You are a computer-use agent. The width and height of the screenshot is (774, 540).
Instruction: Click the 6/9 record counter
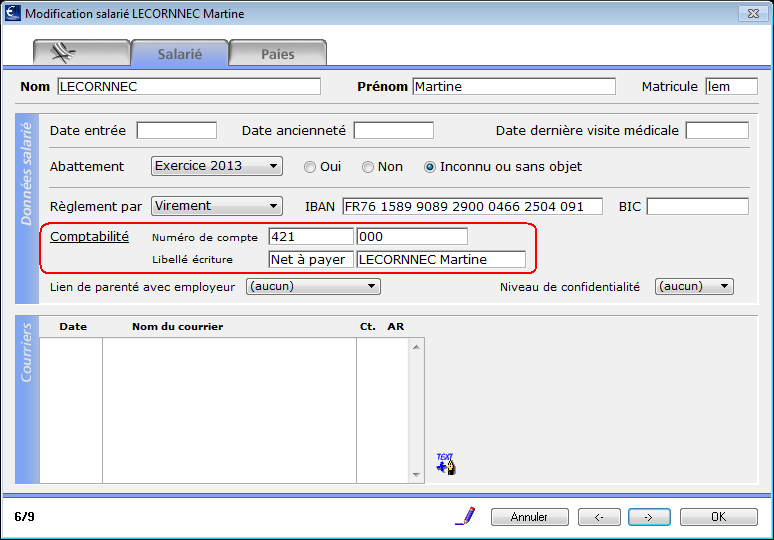coord(24,516)
